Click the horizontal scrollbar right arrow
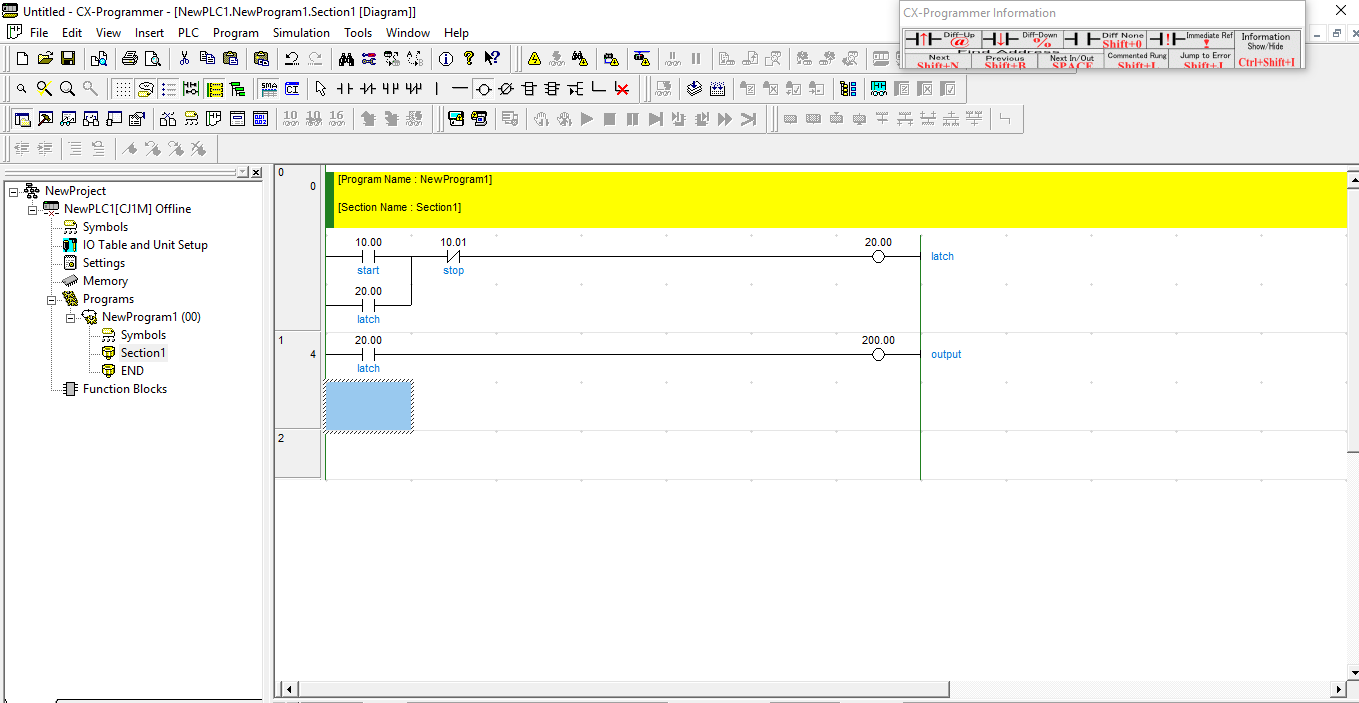 (x=1339, y=689)
